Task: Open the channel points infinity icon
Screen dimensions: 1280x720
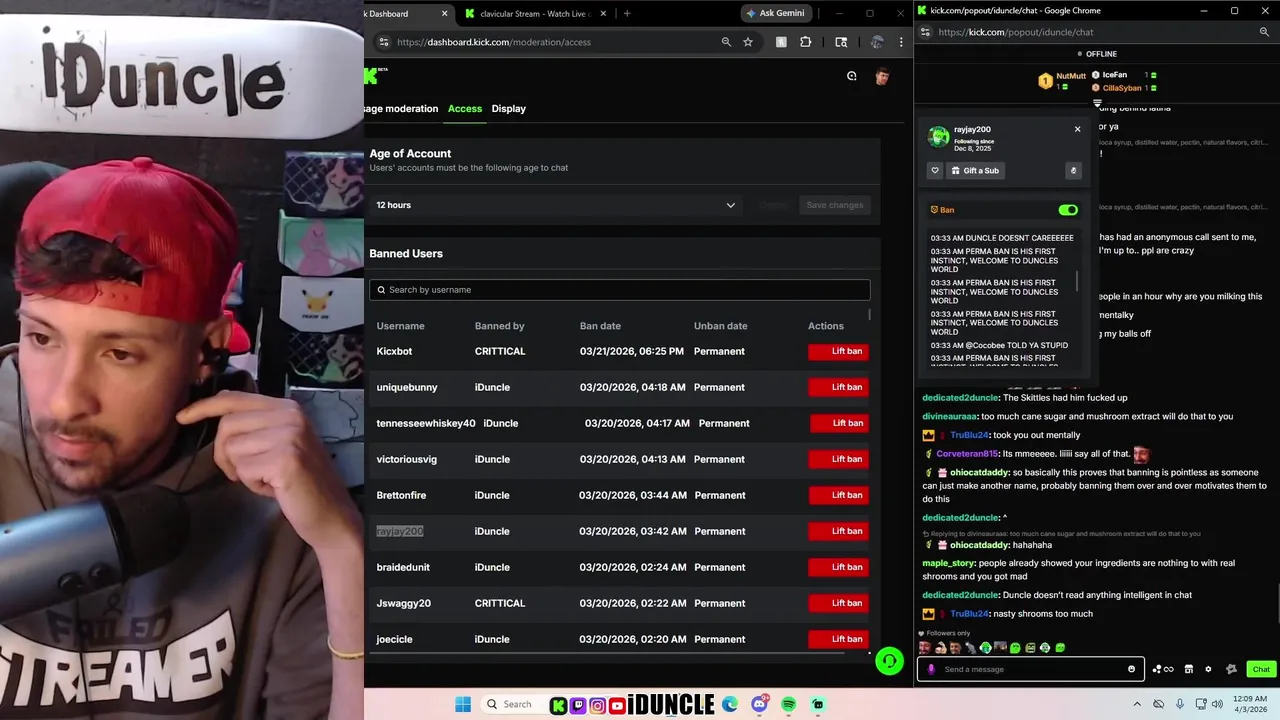Action: [x=1163, y=669]
